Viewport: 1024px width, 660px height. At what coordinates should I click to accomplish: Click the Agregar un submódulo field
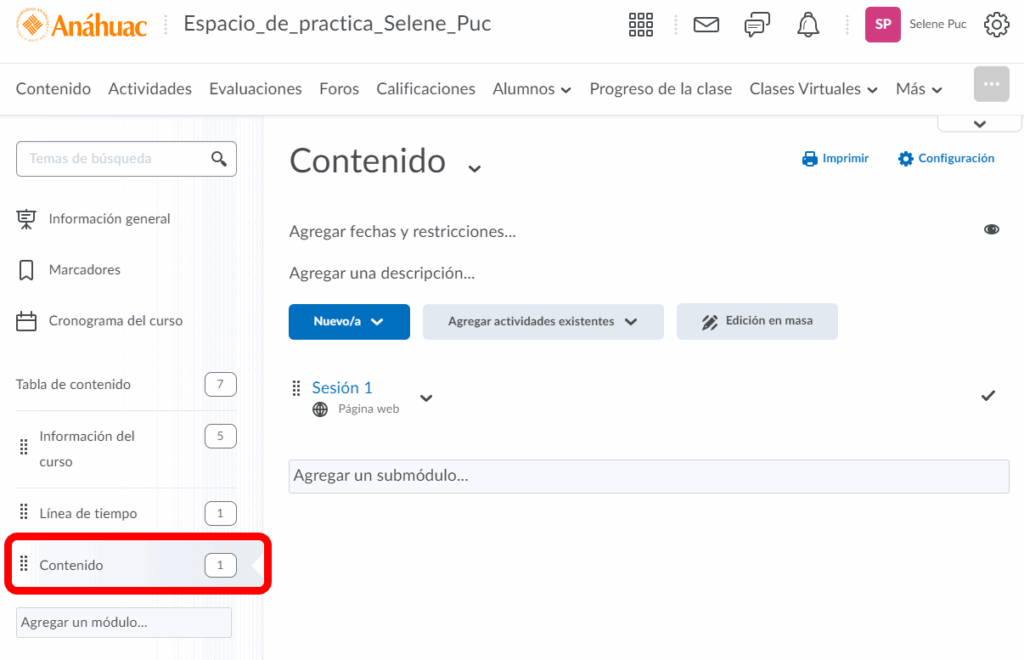tap(648, 476)
